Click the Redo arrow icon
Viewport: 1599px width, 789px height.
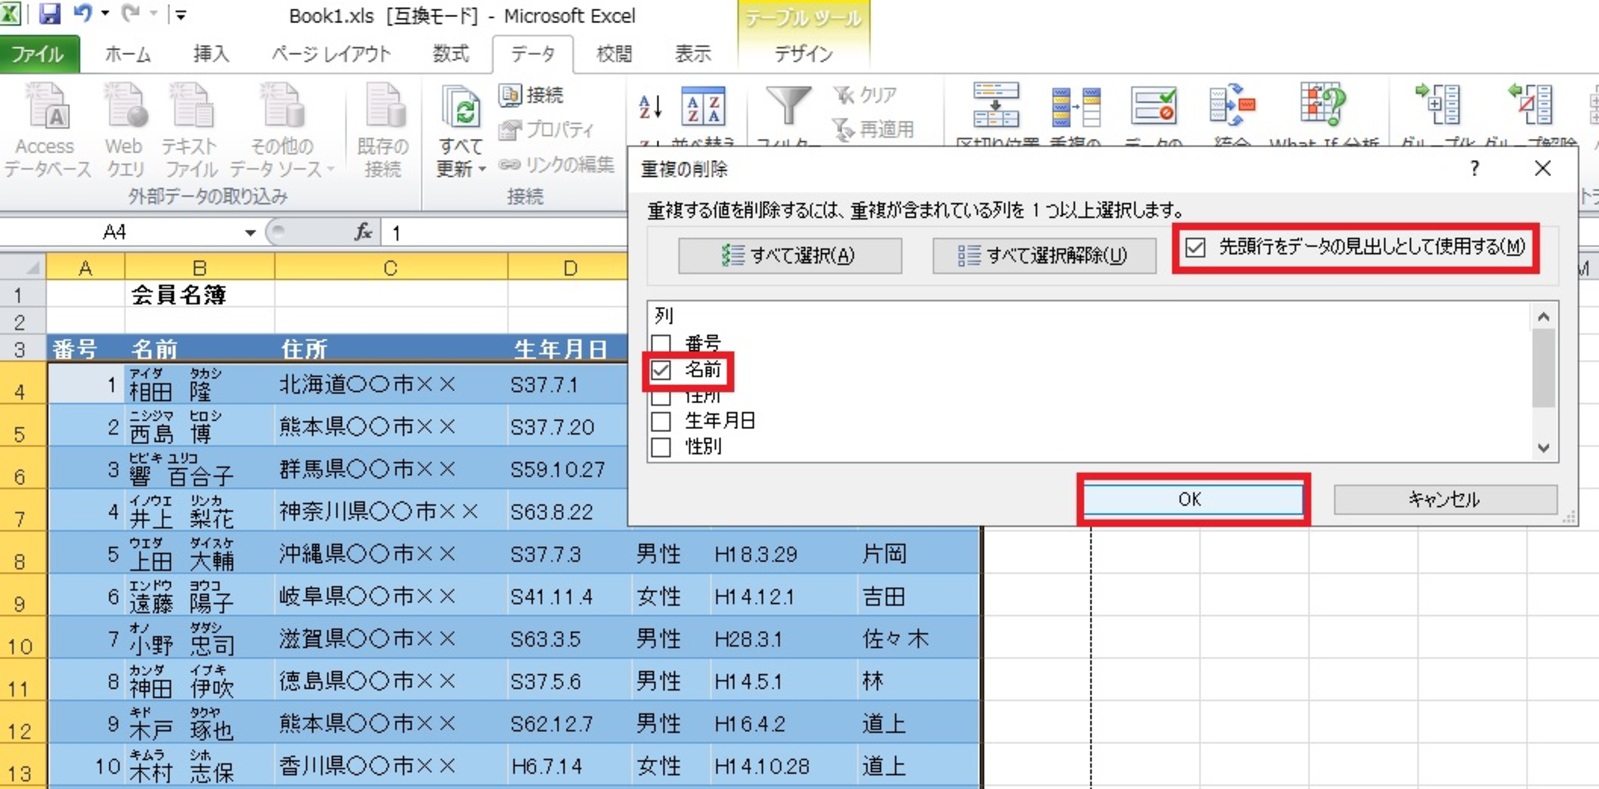point(130,13)
